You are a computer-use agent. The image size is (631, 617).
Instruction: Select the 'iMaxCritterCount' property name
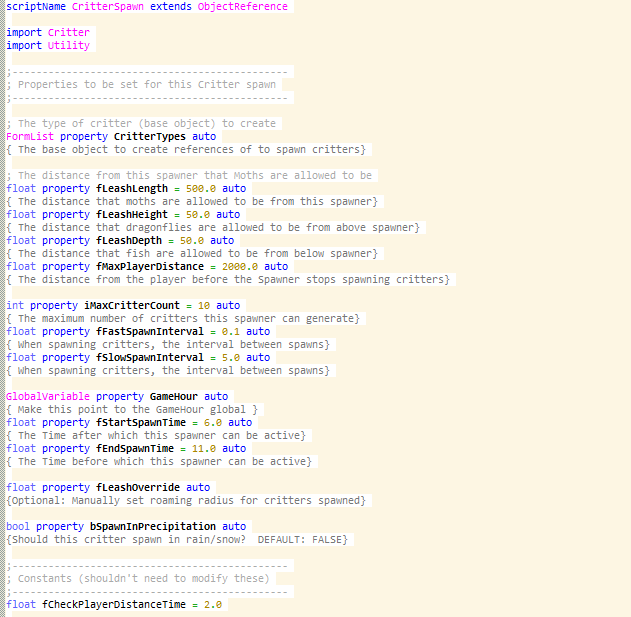pos(132,305)
